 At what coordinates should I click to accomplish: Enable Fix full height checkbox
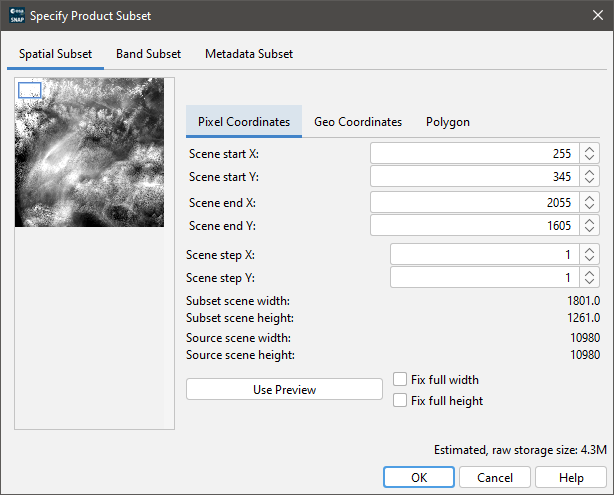401,401
